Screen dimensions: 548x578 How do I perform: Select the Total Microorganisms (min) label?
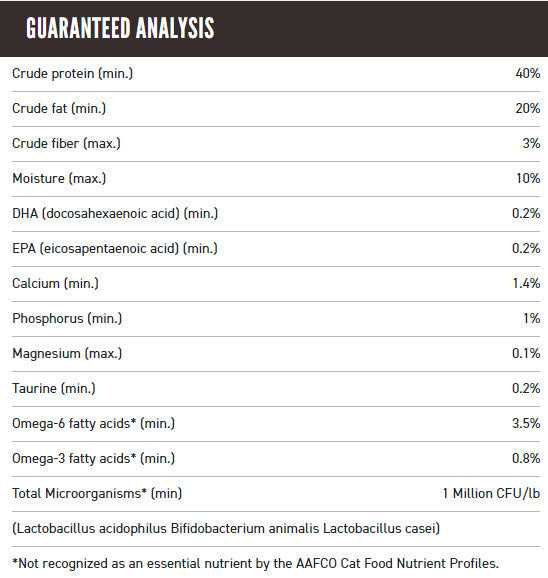tap(97, 494)
